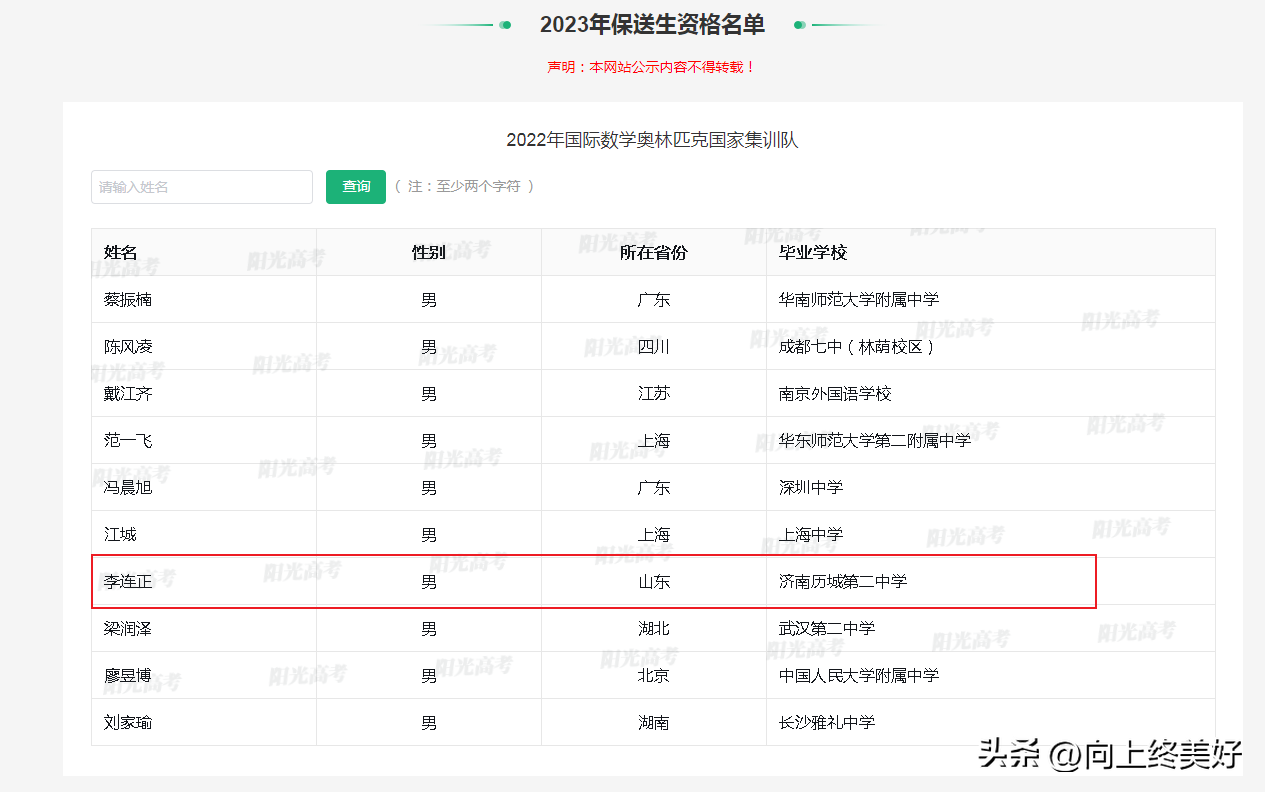Click 中国人民大学附属中学 school cell

859,676
